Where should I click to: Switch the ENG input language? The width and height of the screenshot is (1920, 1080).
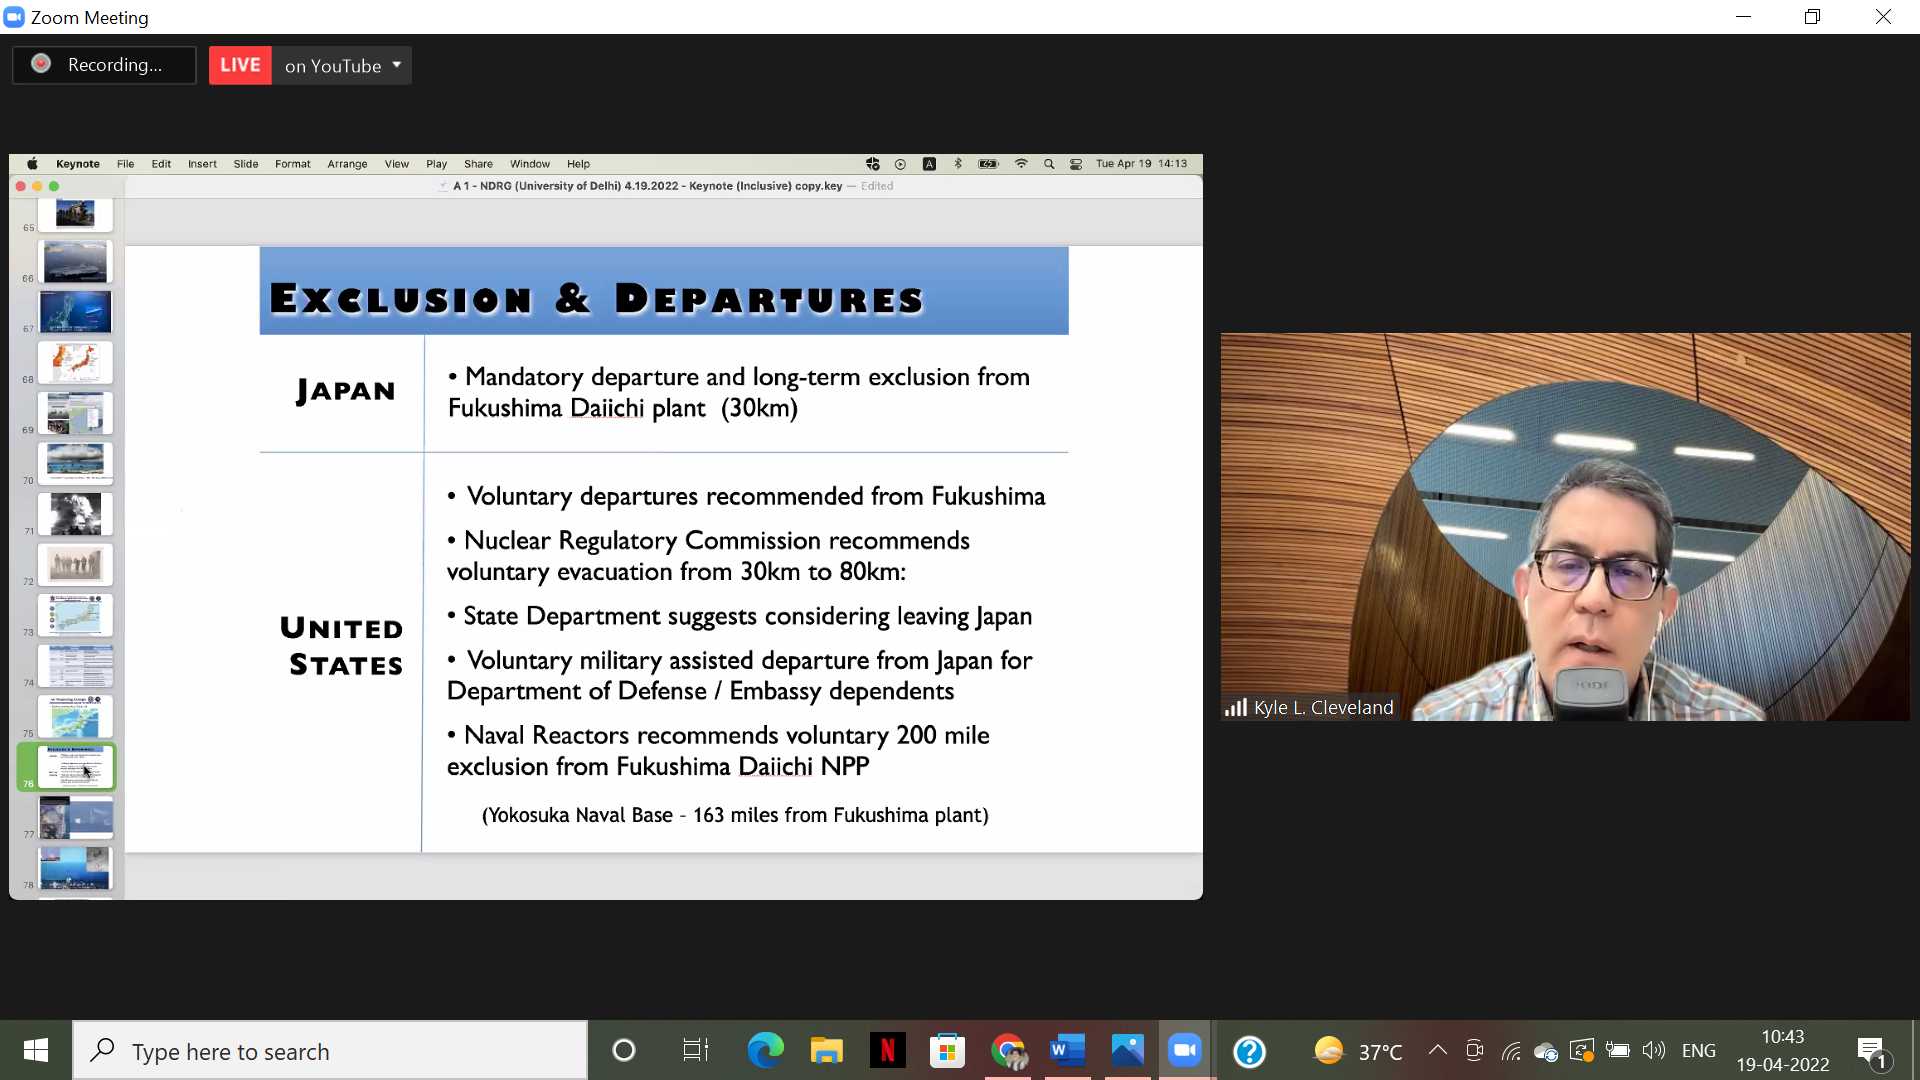(1698, 1051)
